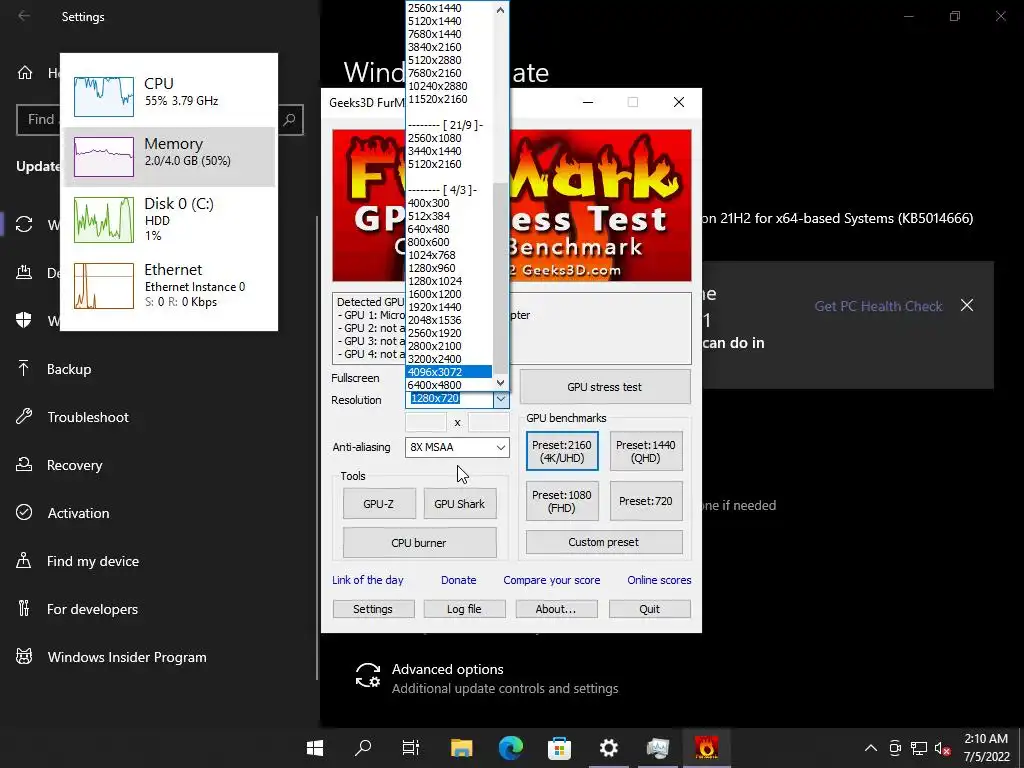The height and width of the screenshot is (768, 1024).
Task: Switch to Settings gear on taskbar
Action: pos(609,747)
